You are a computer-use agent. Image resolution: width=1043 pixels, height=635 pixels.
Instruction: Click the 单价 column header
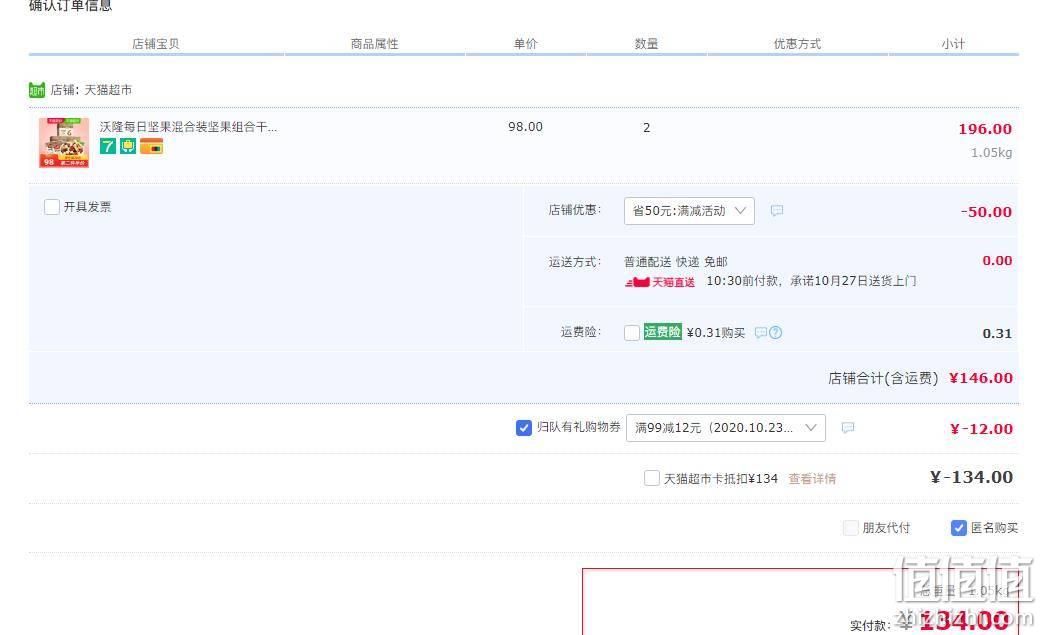pos(525,44)
